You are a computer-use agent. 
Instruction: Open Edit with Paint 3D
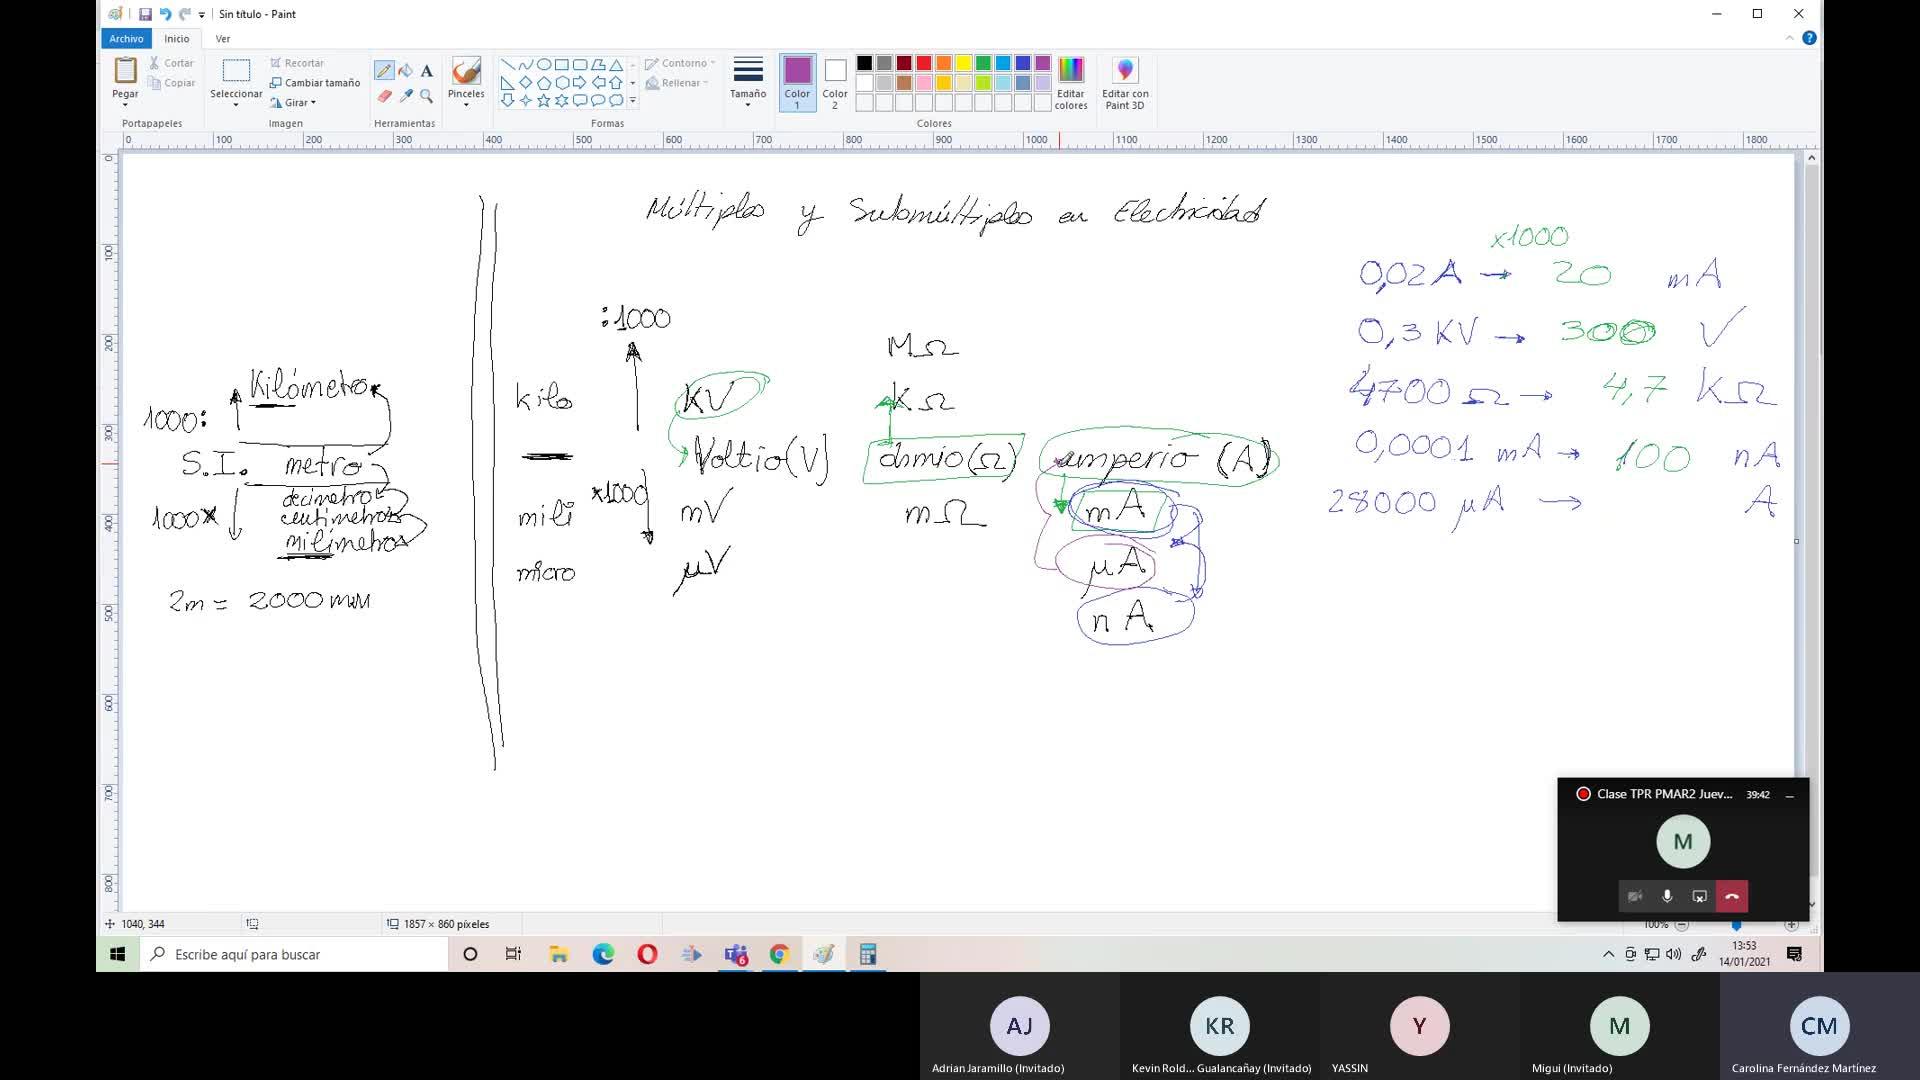pyautogui.click(x=1125, y=83)
